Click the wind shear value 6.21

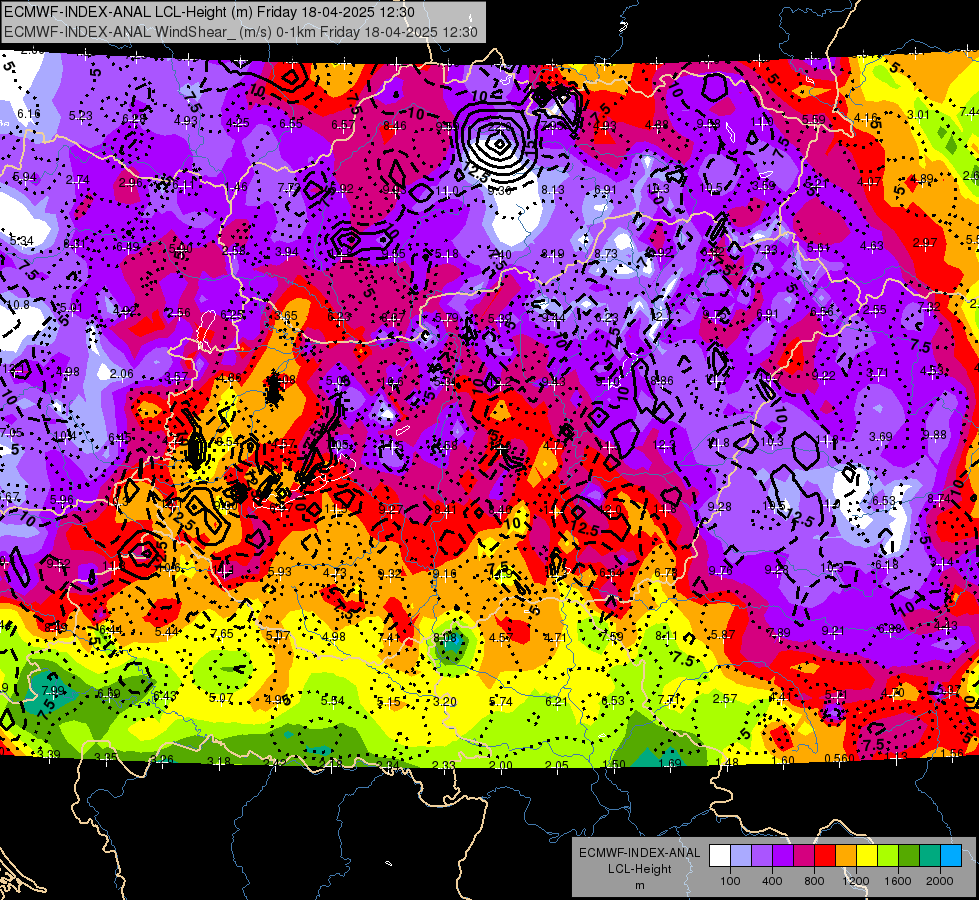[556, 701]
